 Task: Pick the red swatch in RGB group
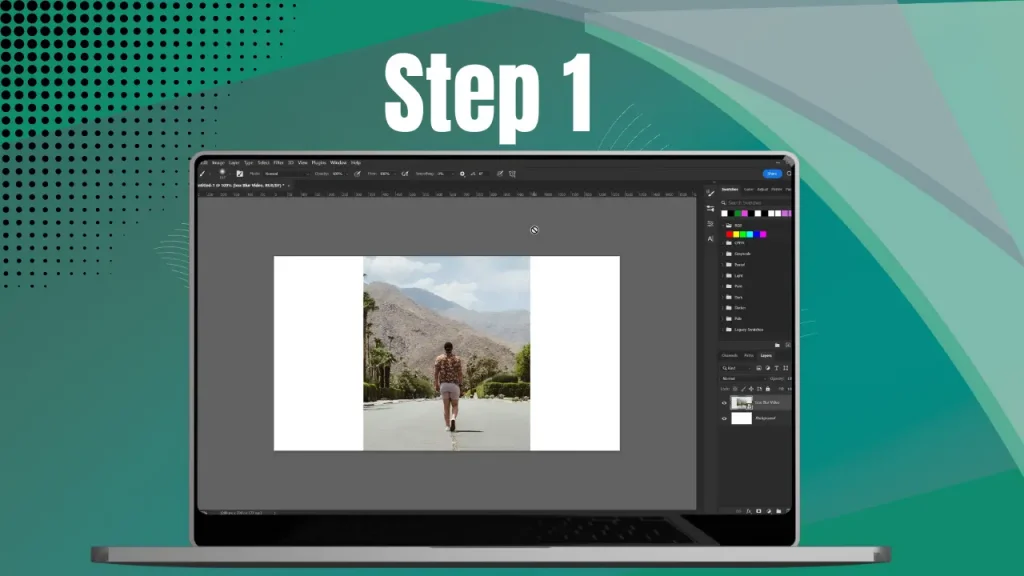pyautogui.click(x=729, y=234)
